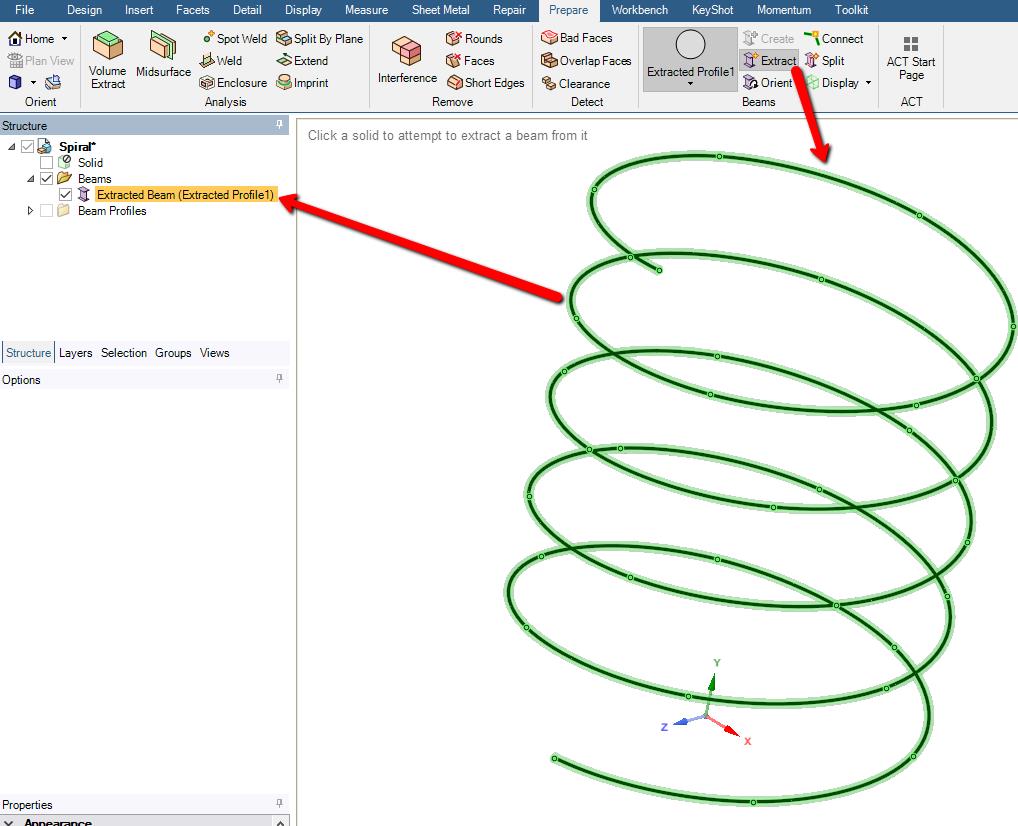Image resolution: width=1018 pixels, height=826 pixels.
Task: Click the beam Connect tool
Action: [834, 38]
